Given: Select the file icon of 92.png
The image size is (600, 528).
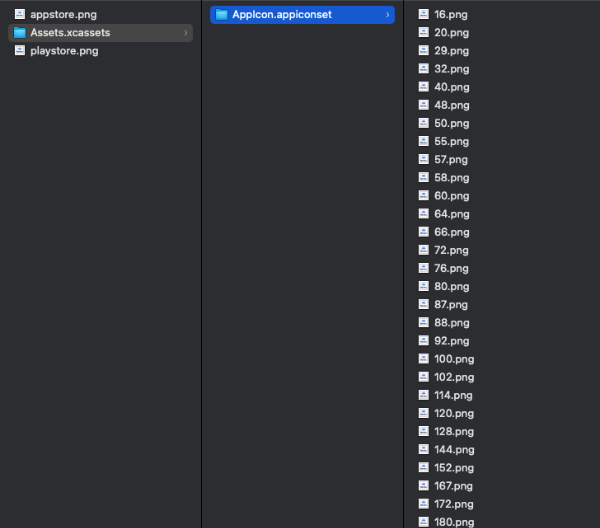Looking at the screenshot, I should (424, 341).
